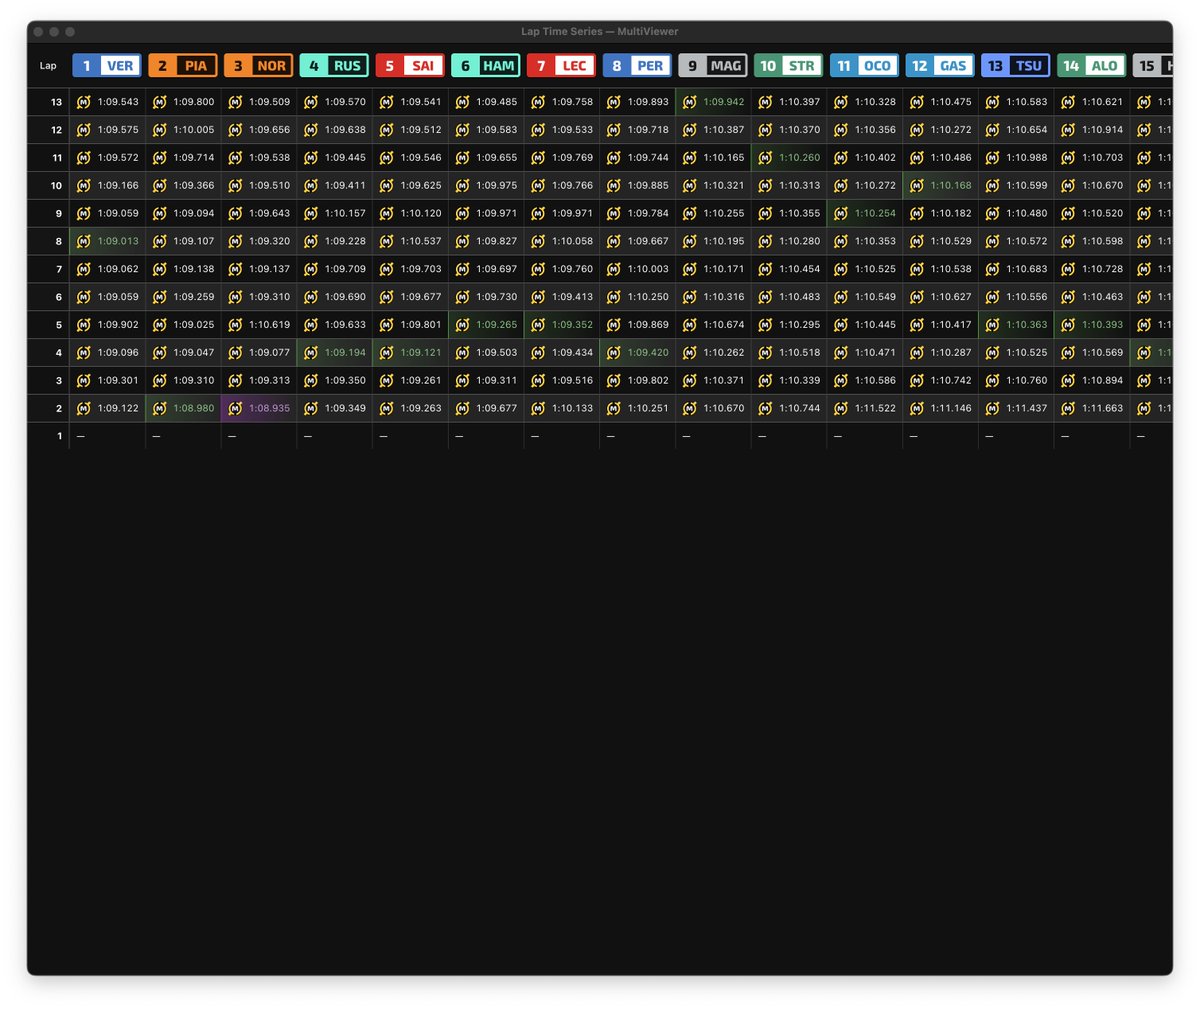
Task: Click tyre icon beside LEC's 1:10.133 lap
Action: coord(538,408)
